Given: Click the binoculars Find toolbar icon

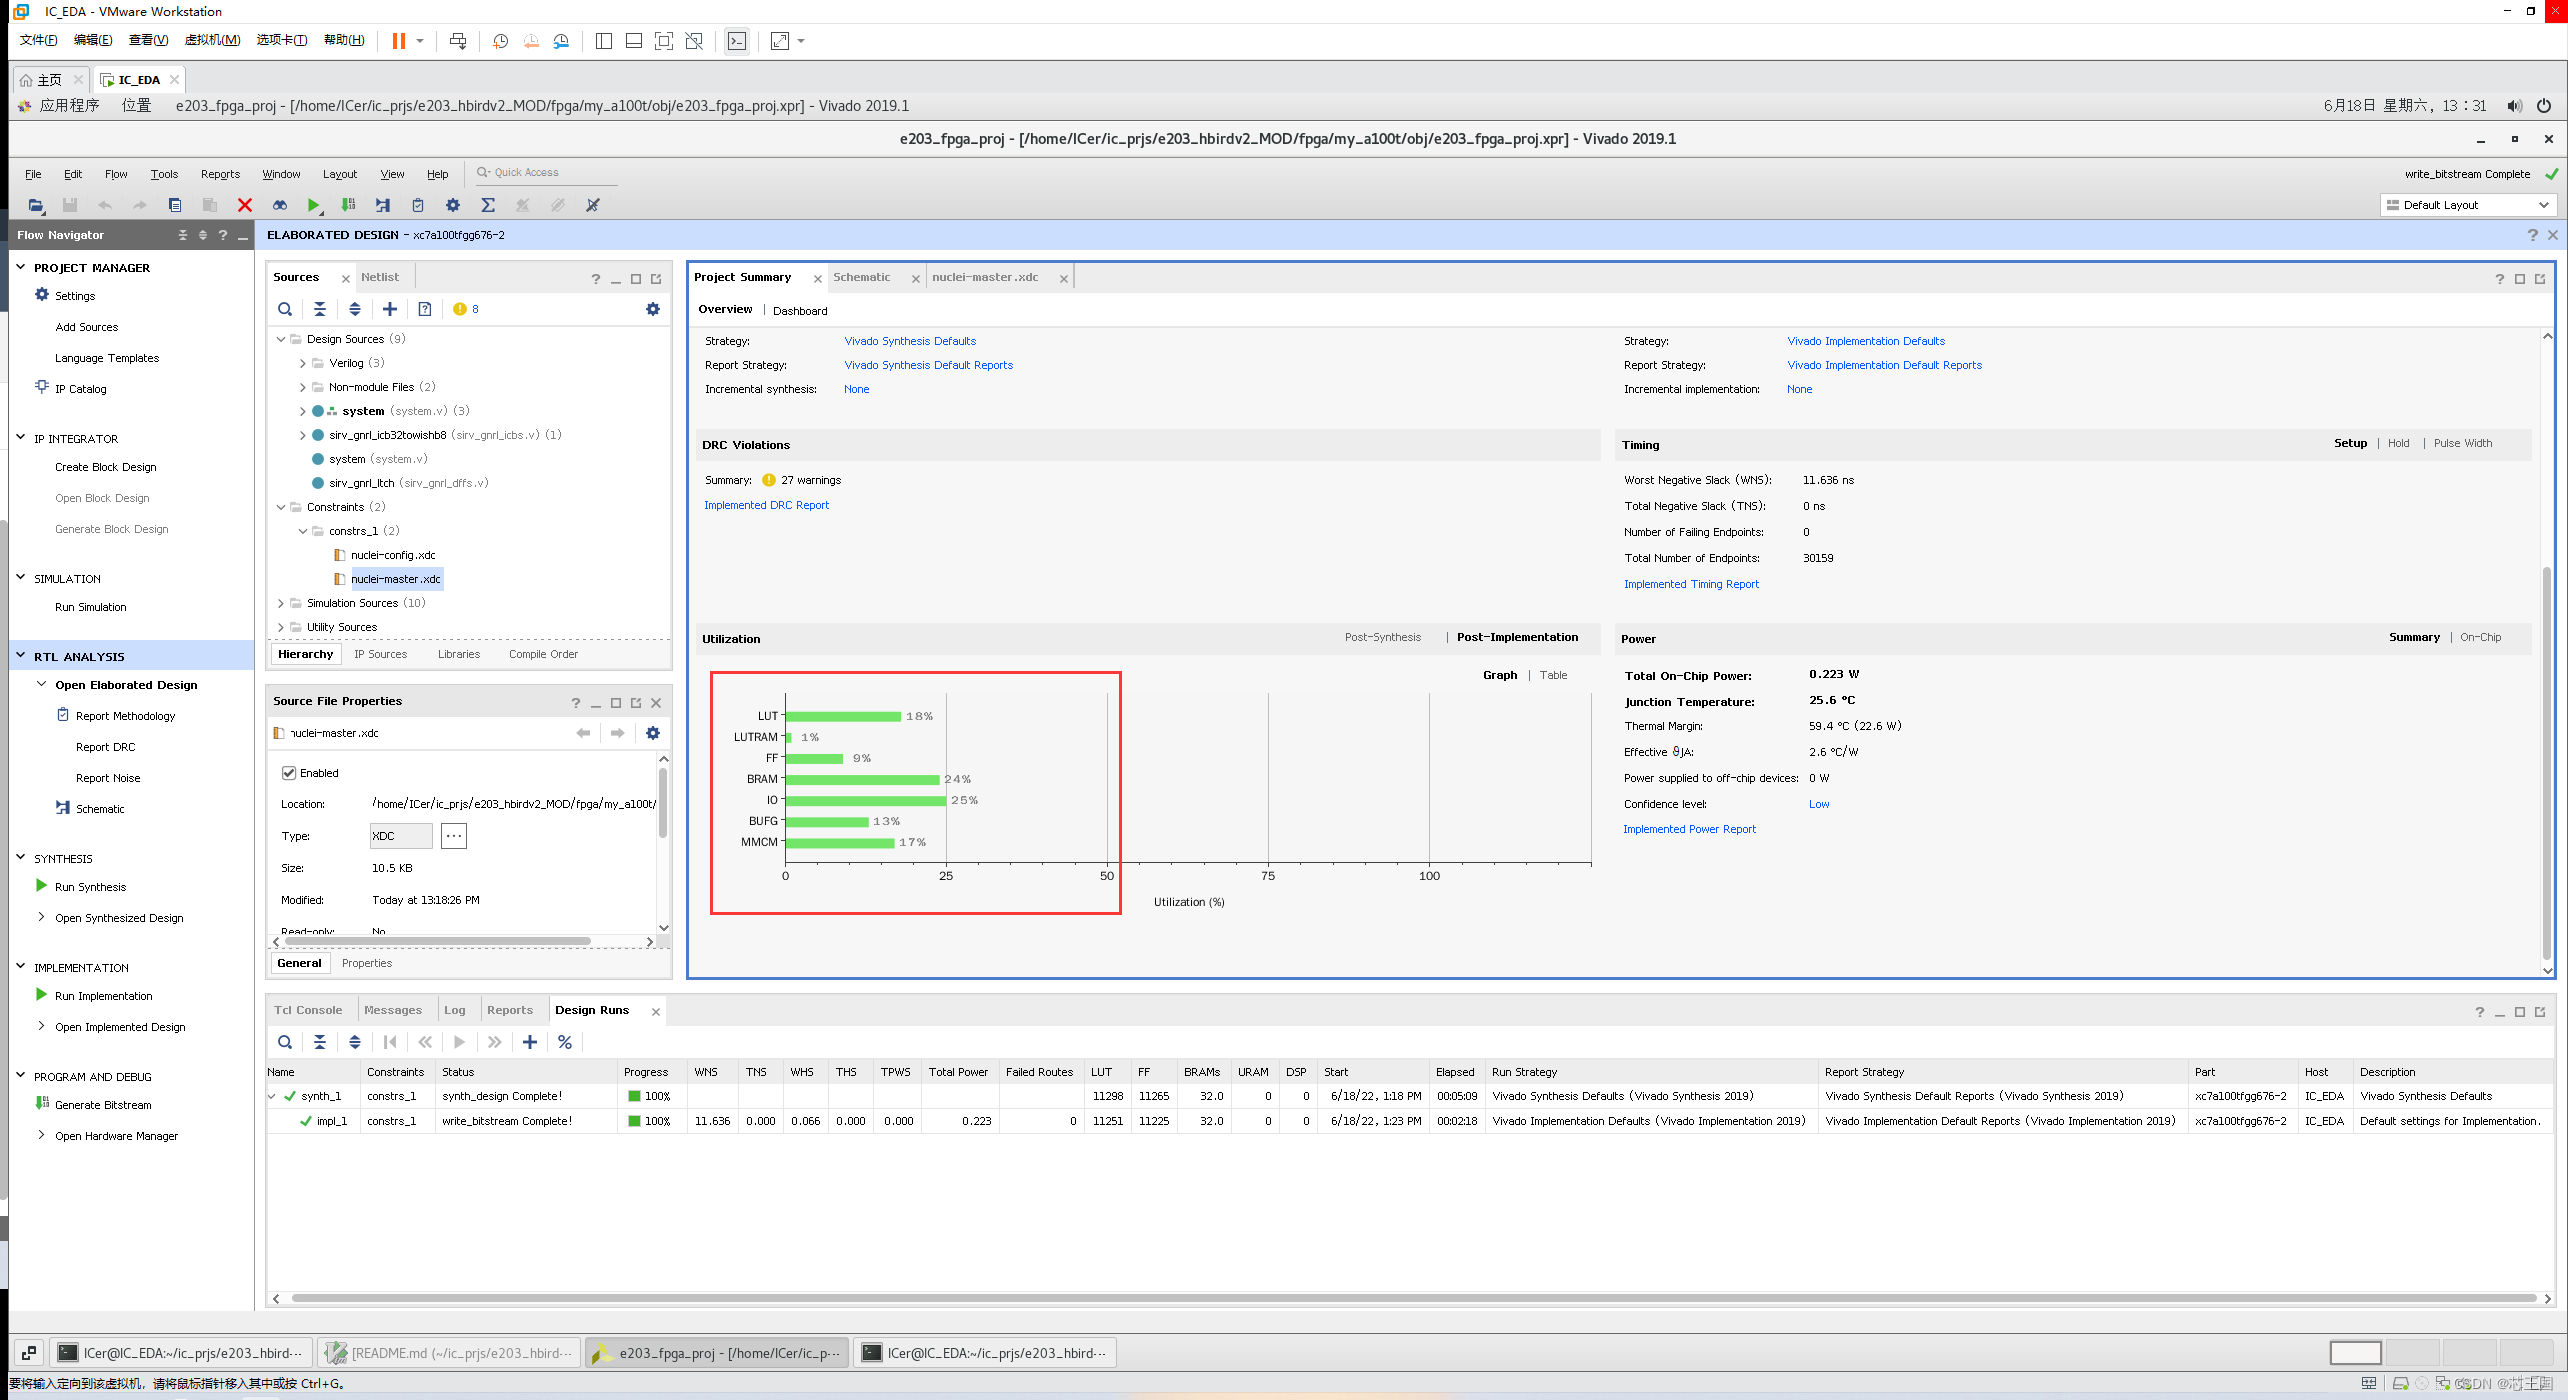Looking at the screenshot, I should pos(279,205).
